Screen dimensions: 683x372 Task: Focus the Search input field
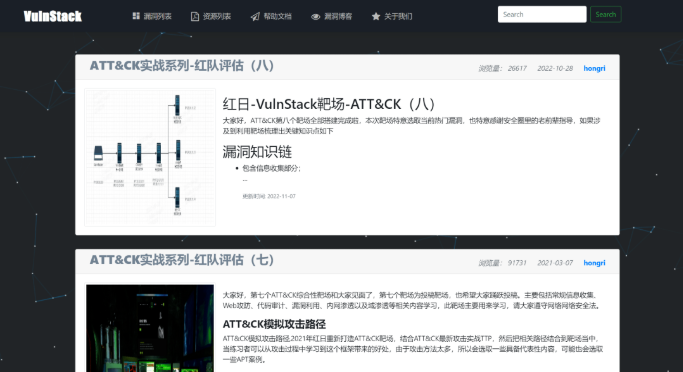[542, 14]
